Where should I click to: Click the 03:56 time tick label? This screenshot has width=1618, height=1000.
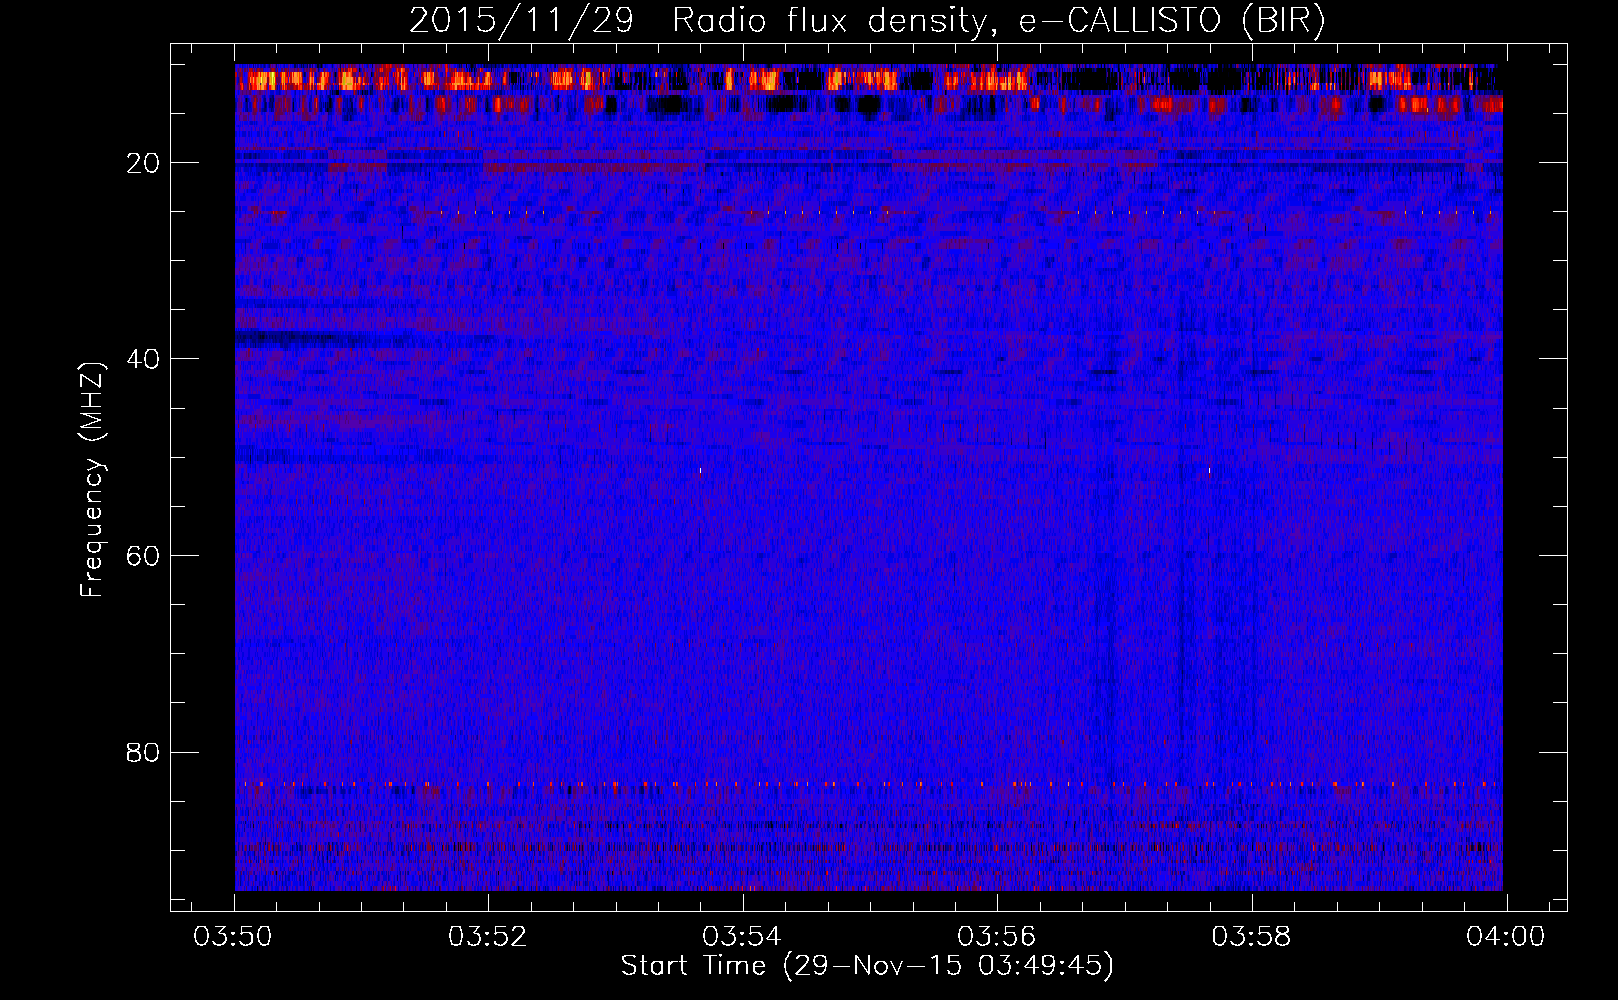[997, 937]
